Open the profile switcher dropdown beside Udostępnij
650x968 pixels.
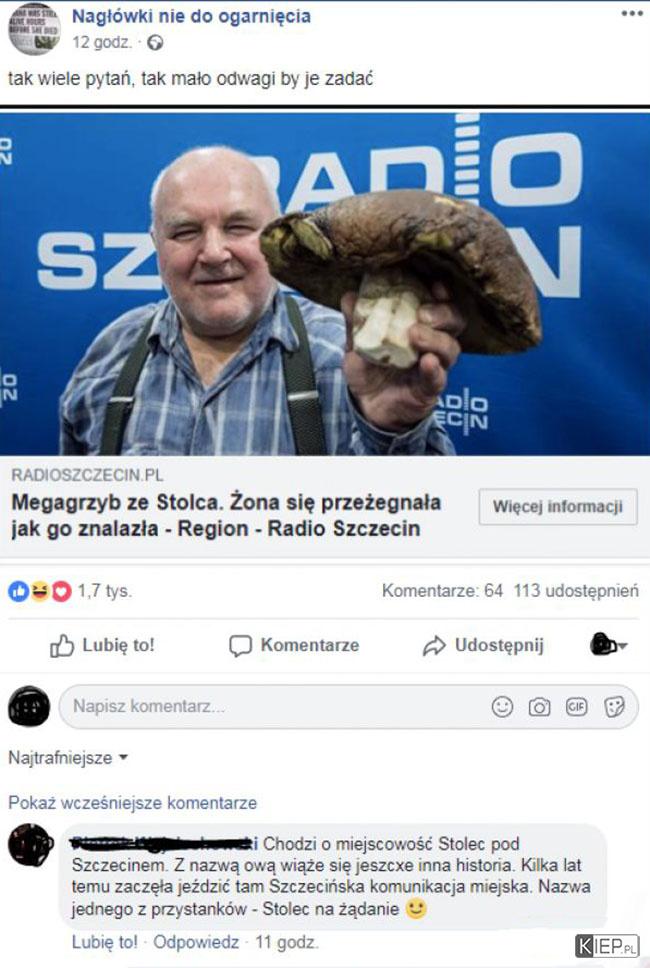point(608,645)
